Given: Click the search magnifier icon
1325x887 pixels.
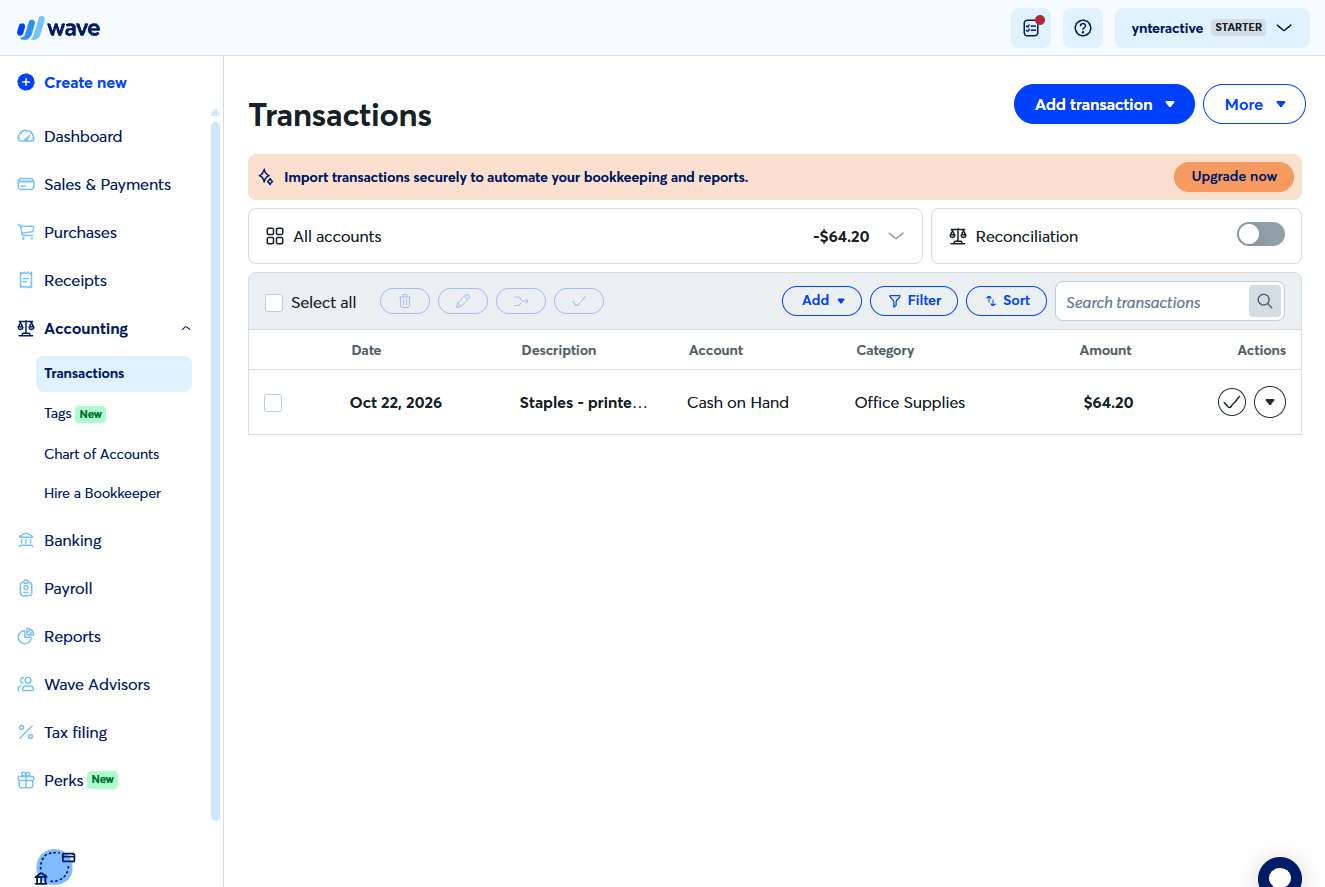Looking at the screenshot, I should 1265,301.
